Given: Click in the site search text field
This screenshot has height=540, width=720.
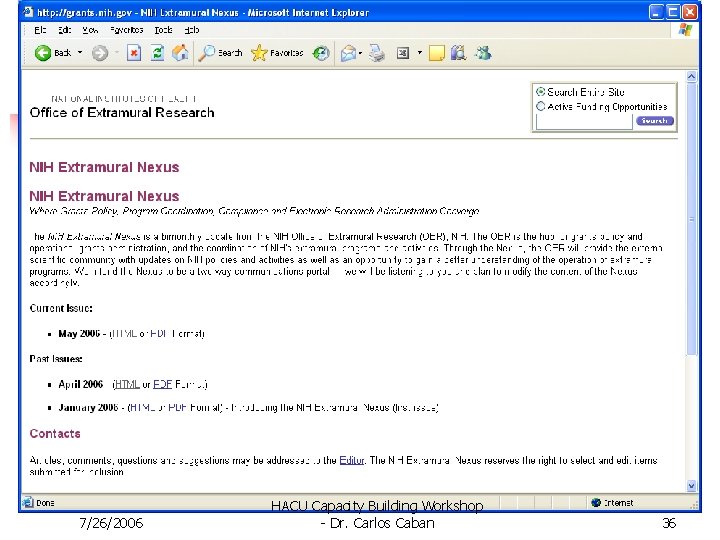Looking at the screenshot, I should click(584, 122).
